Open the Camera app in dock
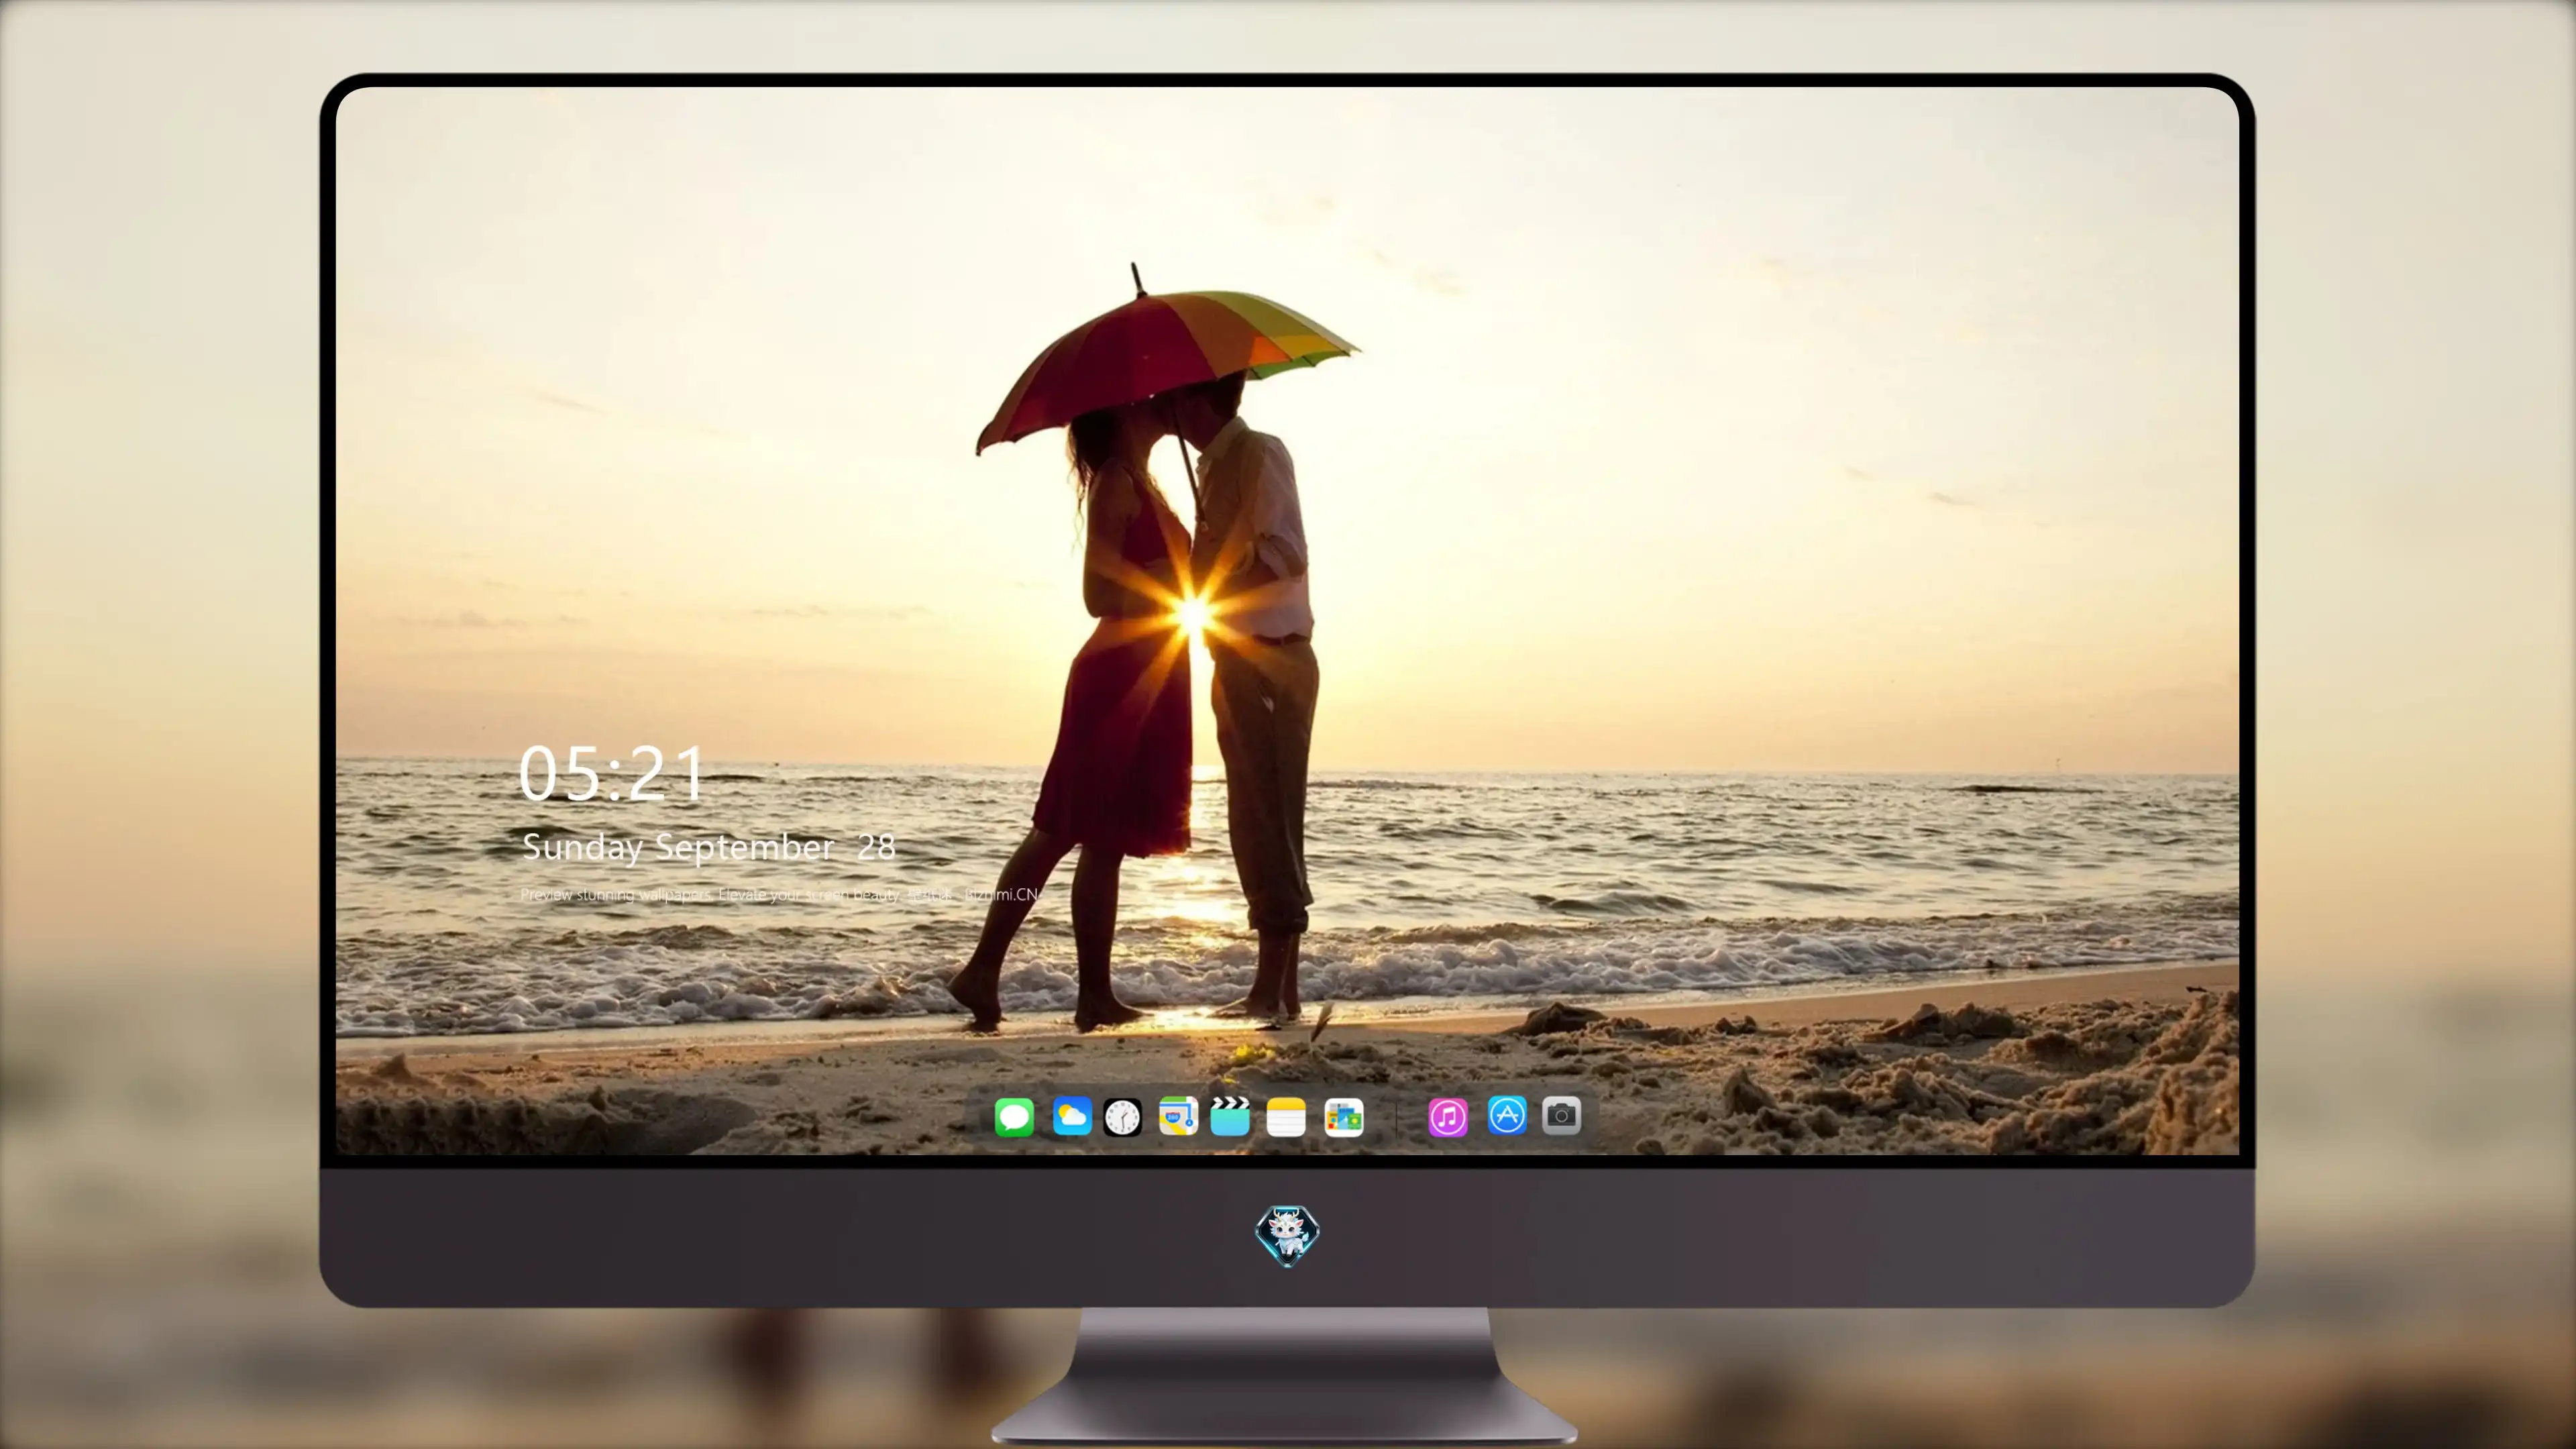Viewport: 2576px width, 1449px height. (1561, 1115)
